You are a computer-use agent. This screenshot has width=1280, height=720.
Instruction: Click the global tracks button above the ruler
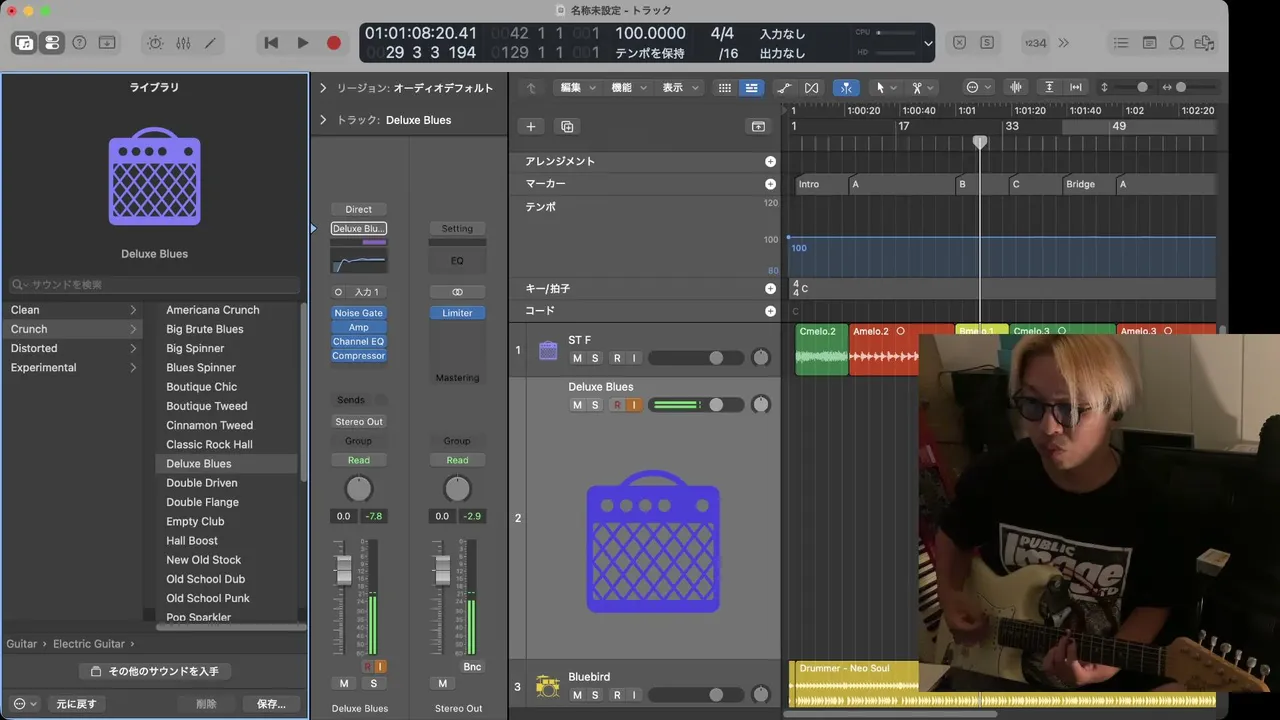point(758,126)
